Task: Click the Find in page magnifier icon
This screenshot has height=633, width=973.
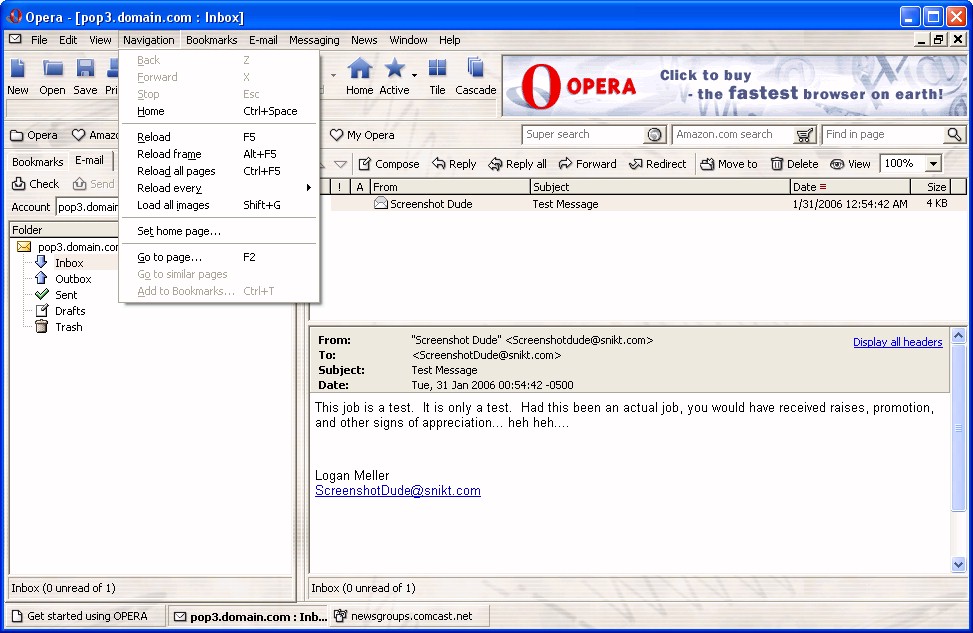Action: [x=954, y=135]
